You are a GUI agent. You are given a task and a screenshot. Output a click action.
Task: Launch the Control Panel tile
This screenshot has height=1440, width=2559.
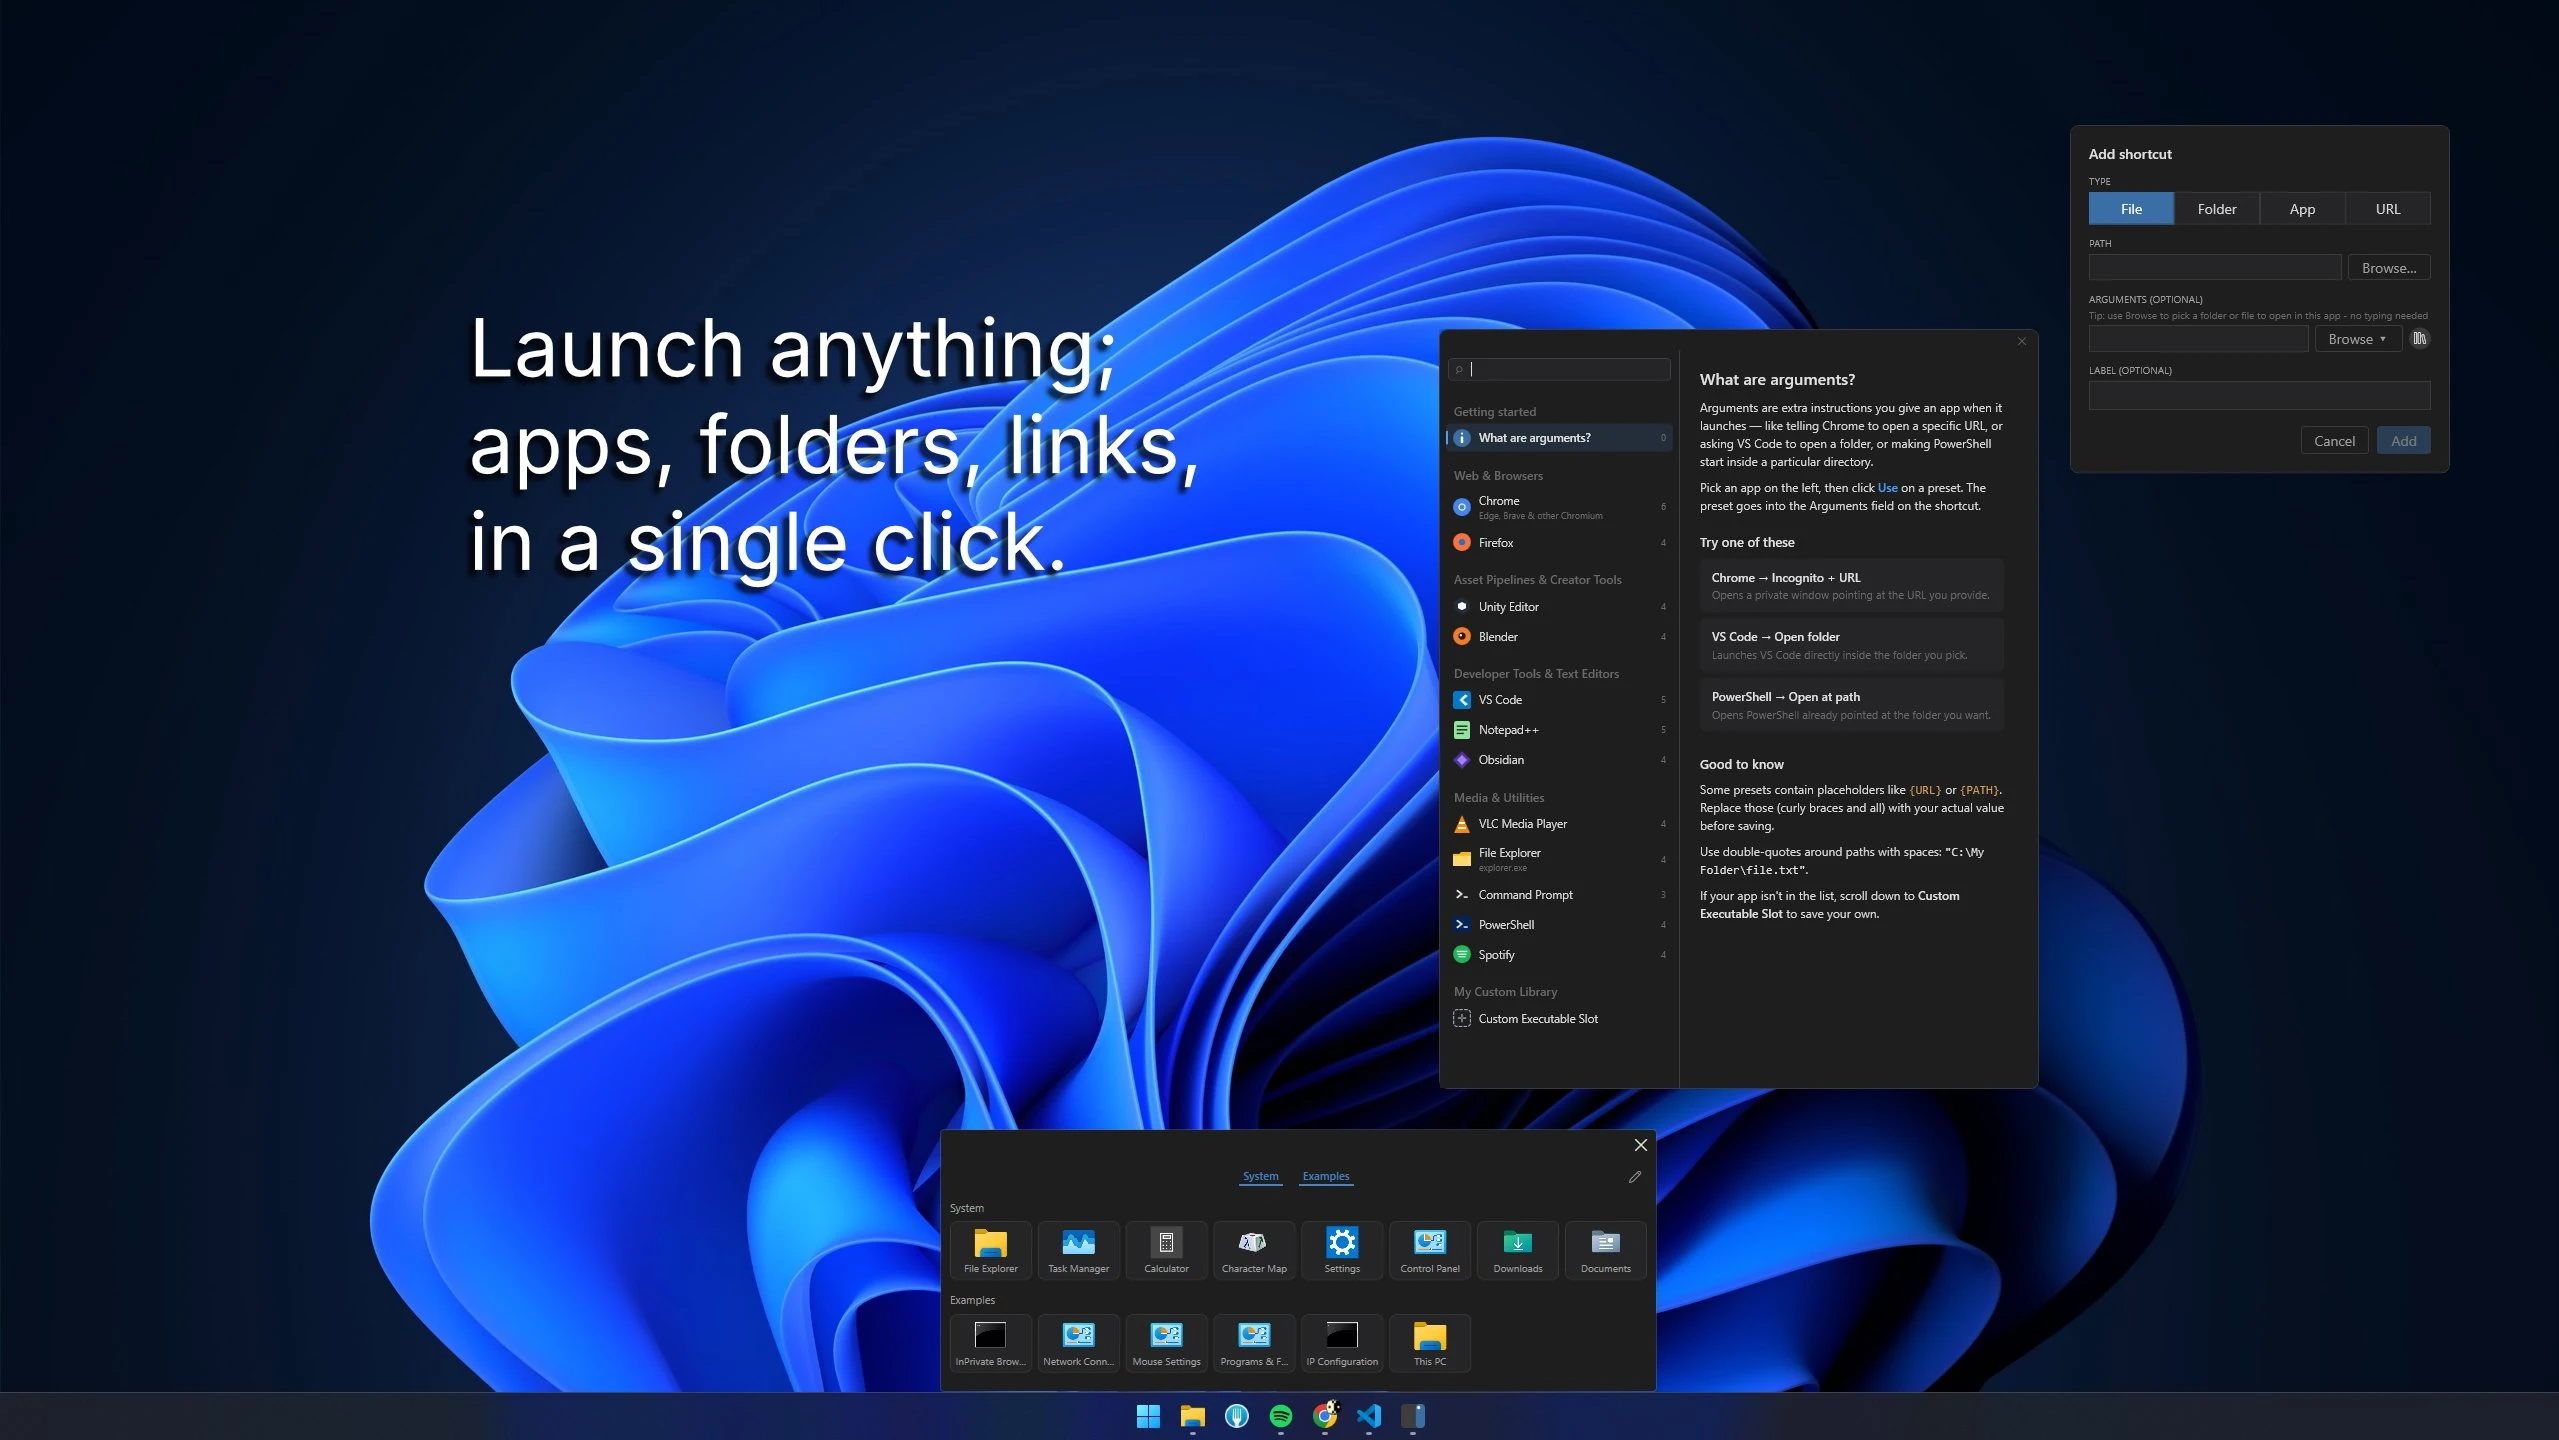1430,1250
